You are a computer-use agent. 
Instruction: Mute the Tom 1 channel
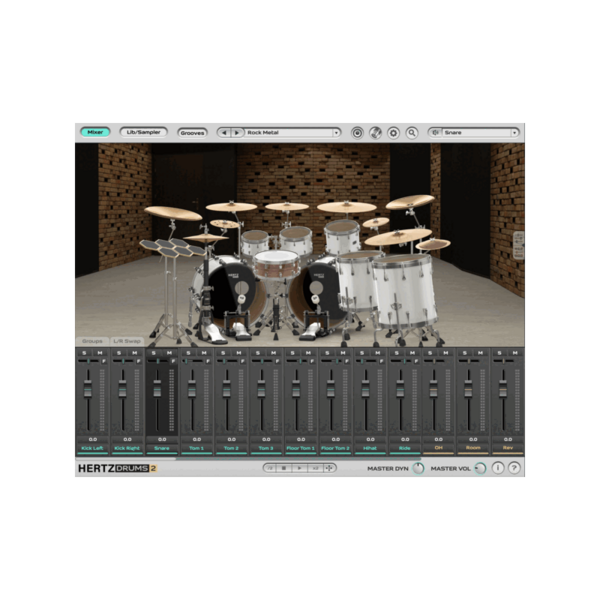click(204, 353)
